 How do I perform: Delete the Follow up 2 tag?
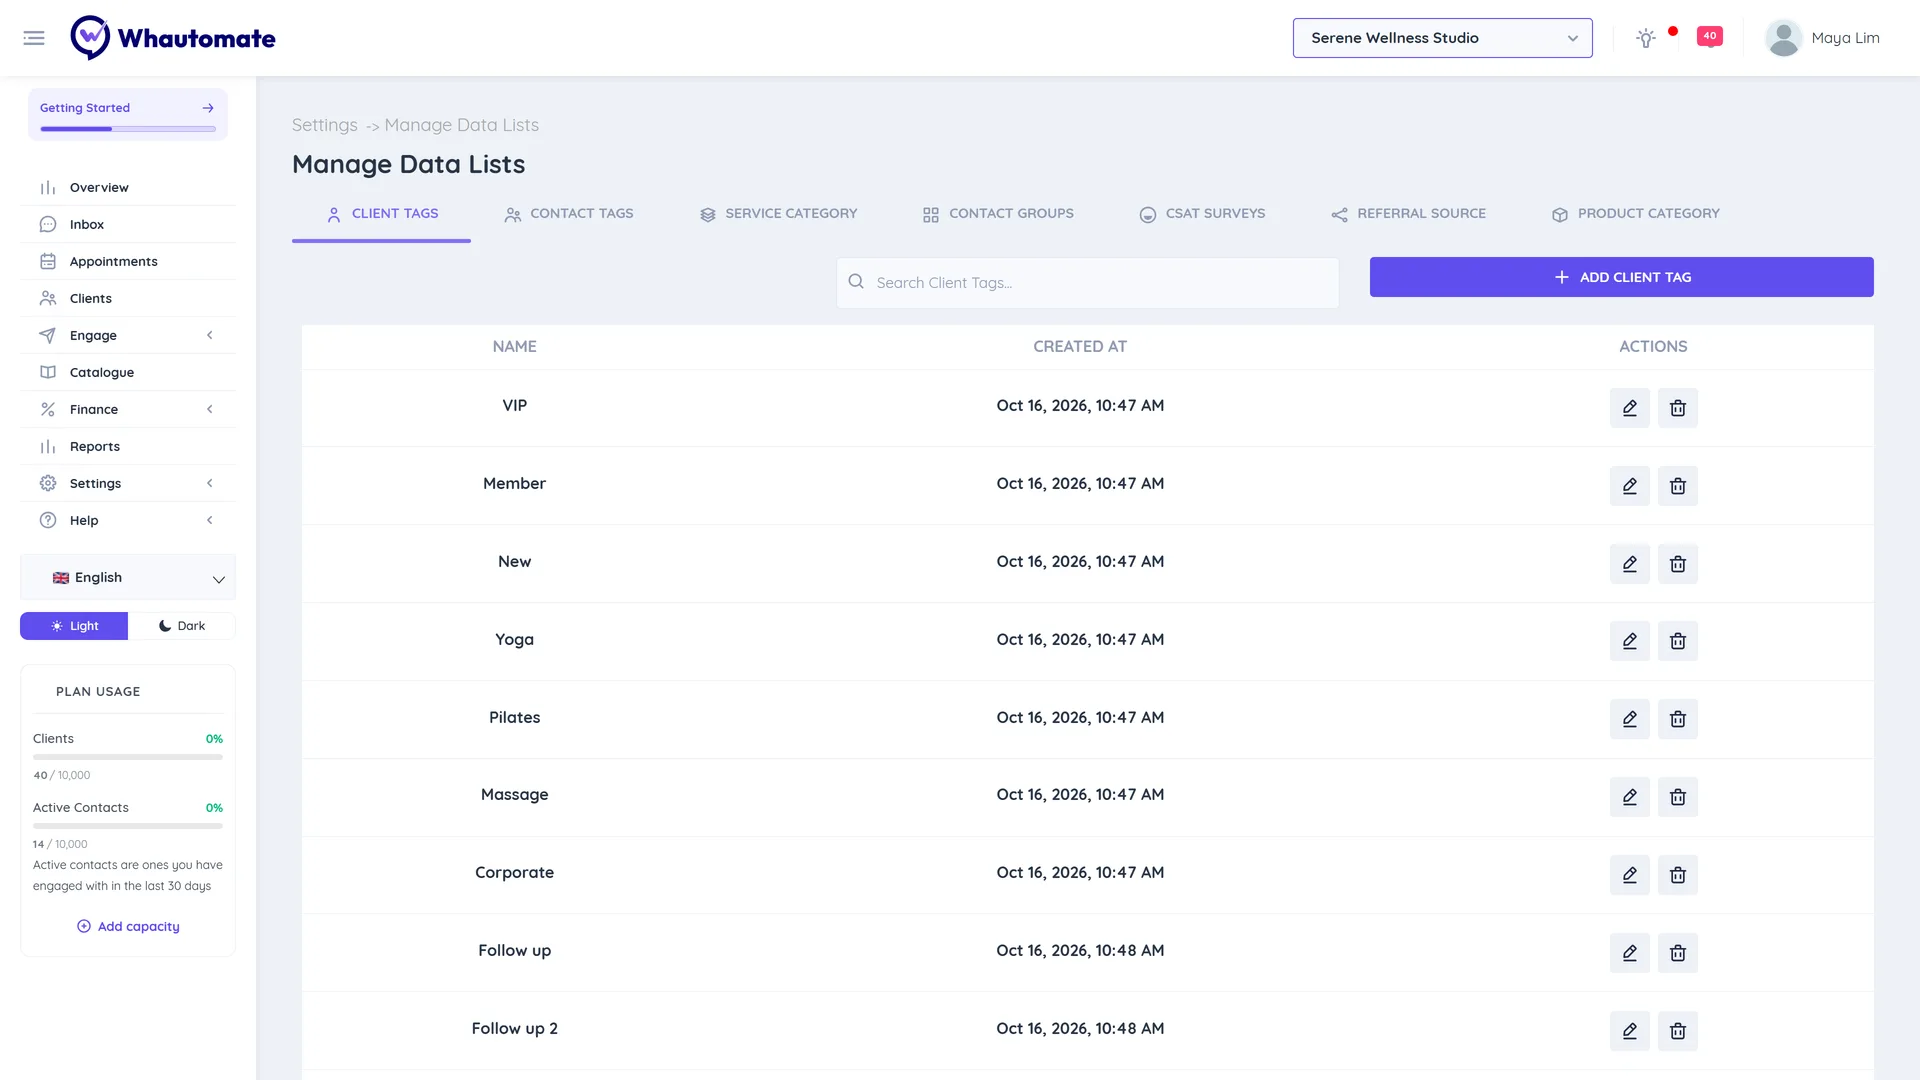pyautogui.click(x=1678, y=1031)
